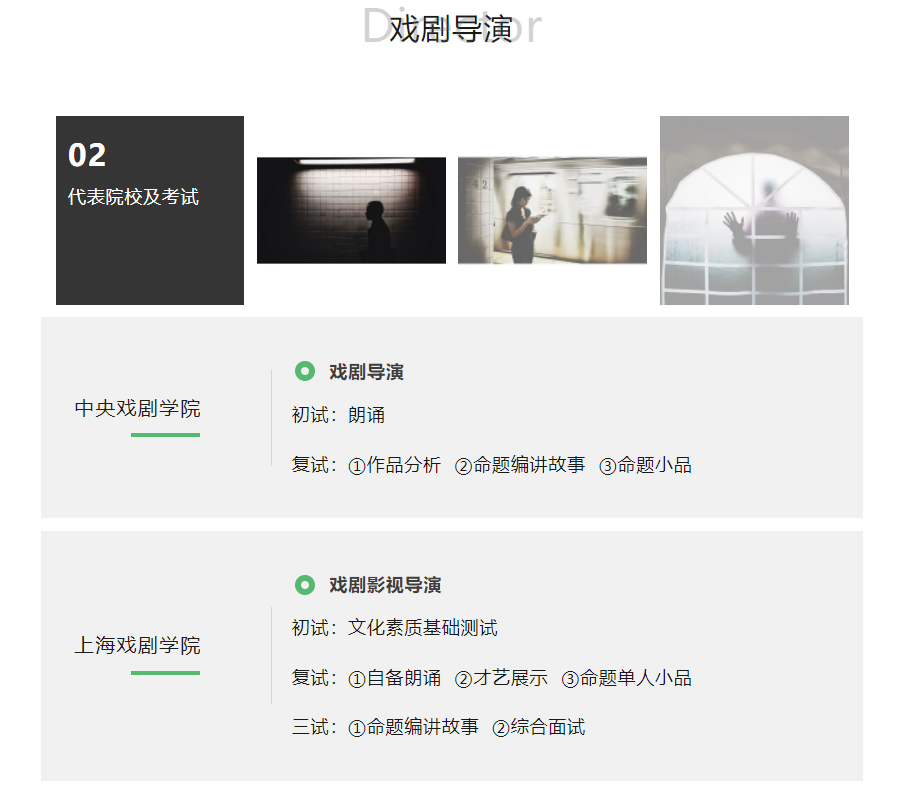The image size is (899, 789).
Task: Click ③命题单人小品 exam item
Action: pos(627,678)
